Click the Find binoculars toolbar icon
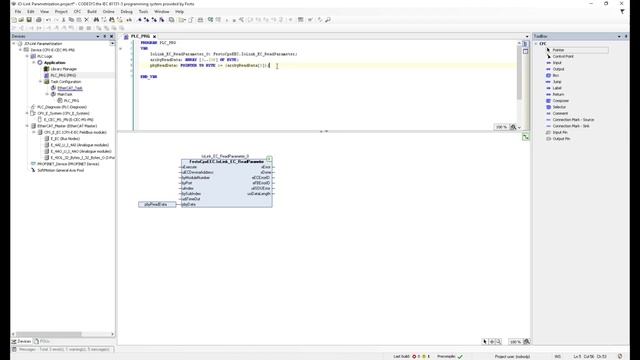 pyautogui.click(x=96, y=20)
